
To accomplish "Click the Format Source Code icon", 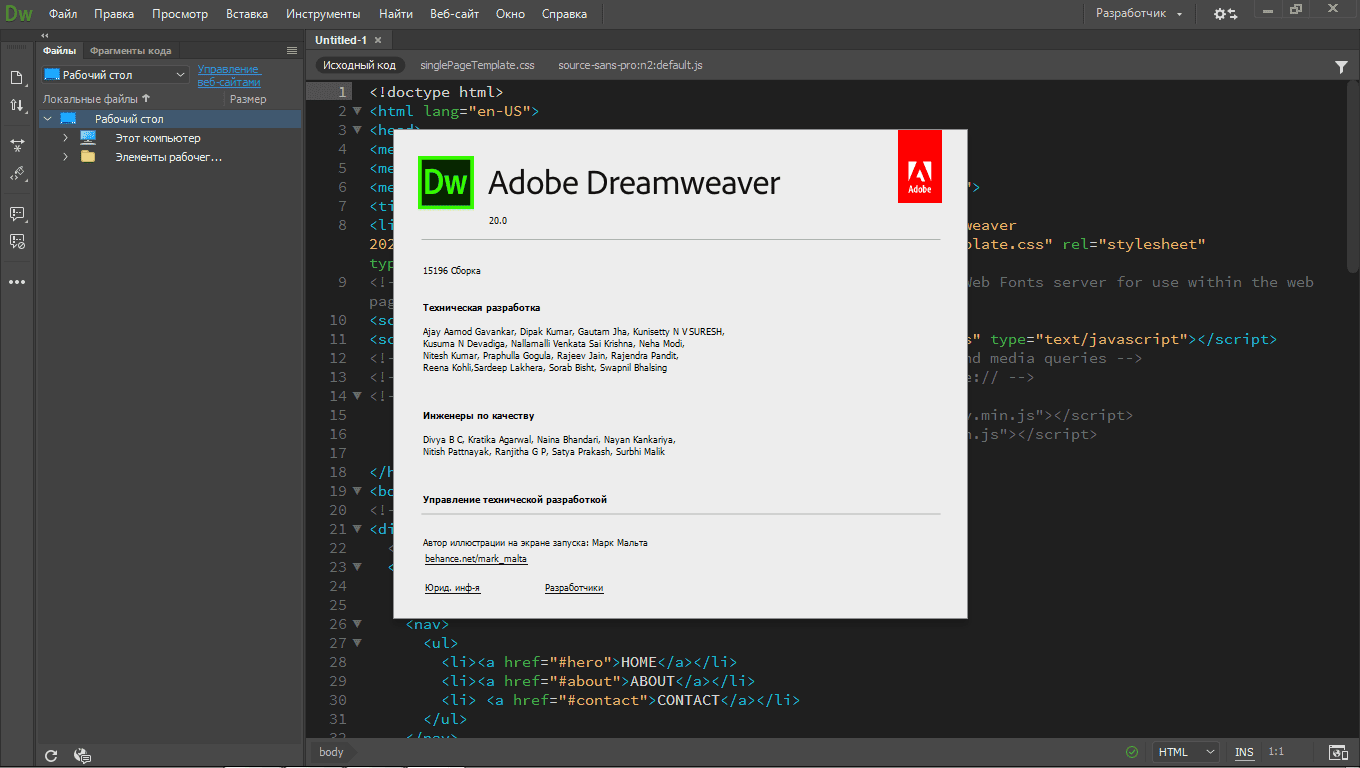I will point(17,174).
